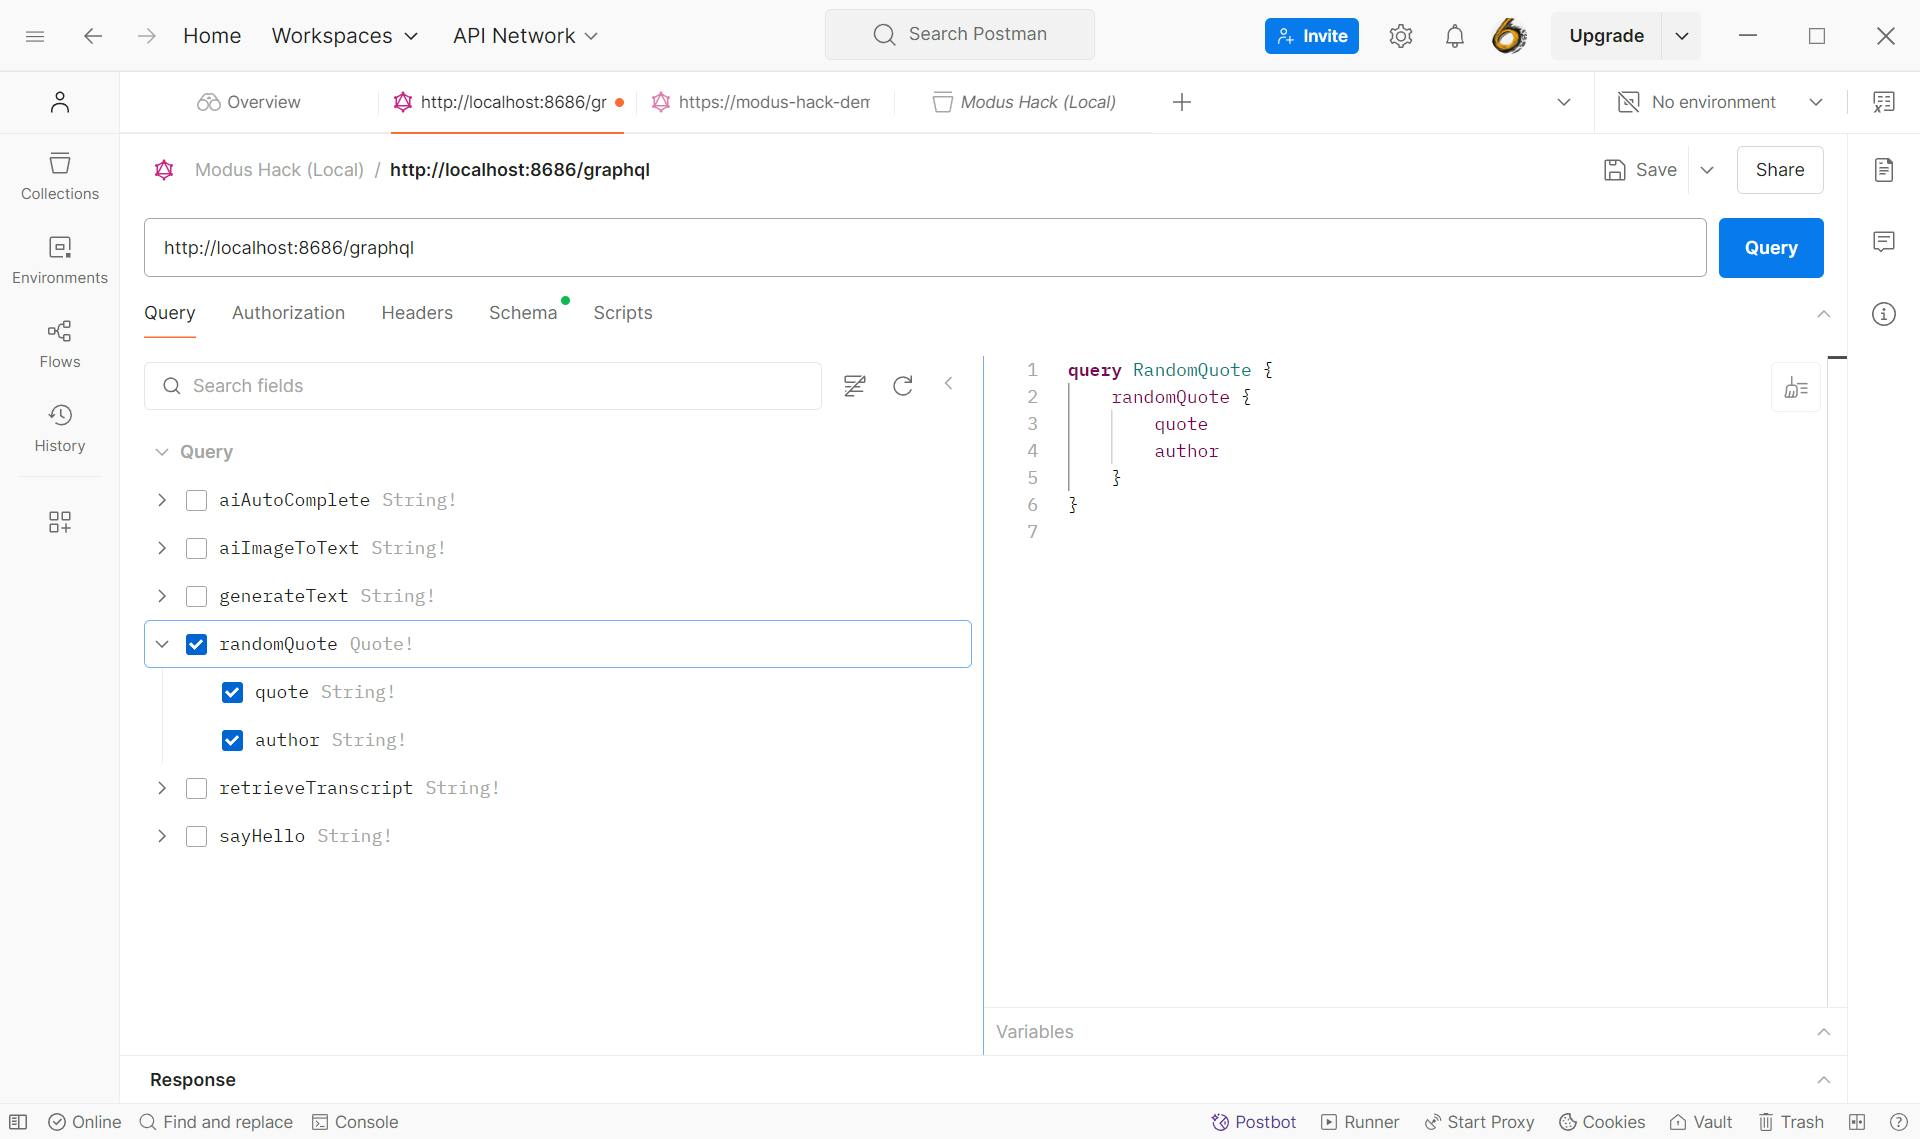This screenshot has height=1139, width=1920.
Task: Refresh the schema fields
Action: (903, 386)
